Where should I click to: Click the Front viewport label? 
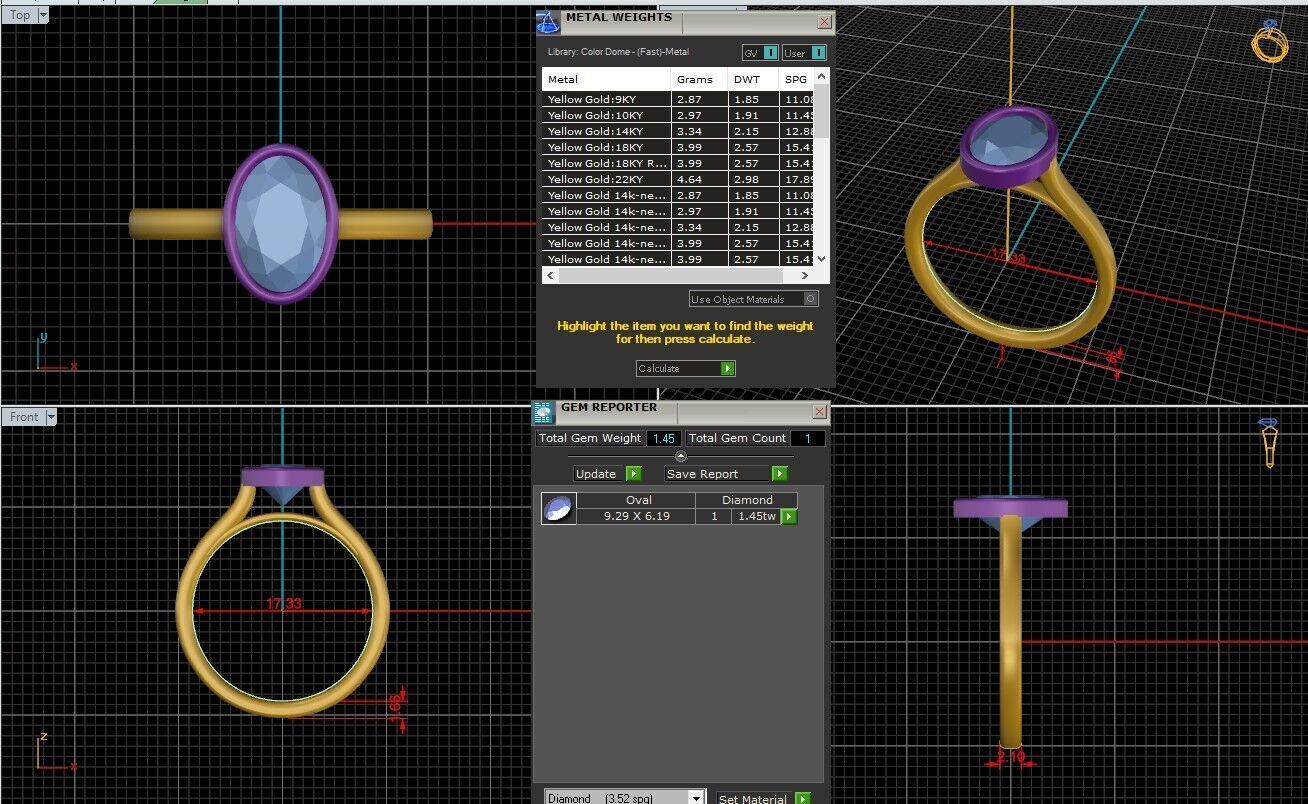(24, 417)
